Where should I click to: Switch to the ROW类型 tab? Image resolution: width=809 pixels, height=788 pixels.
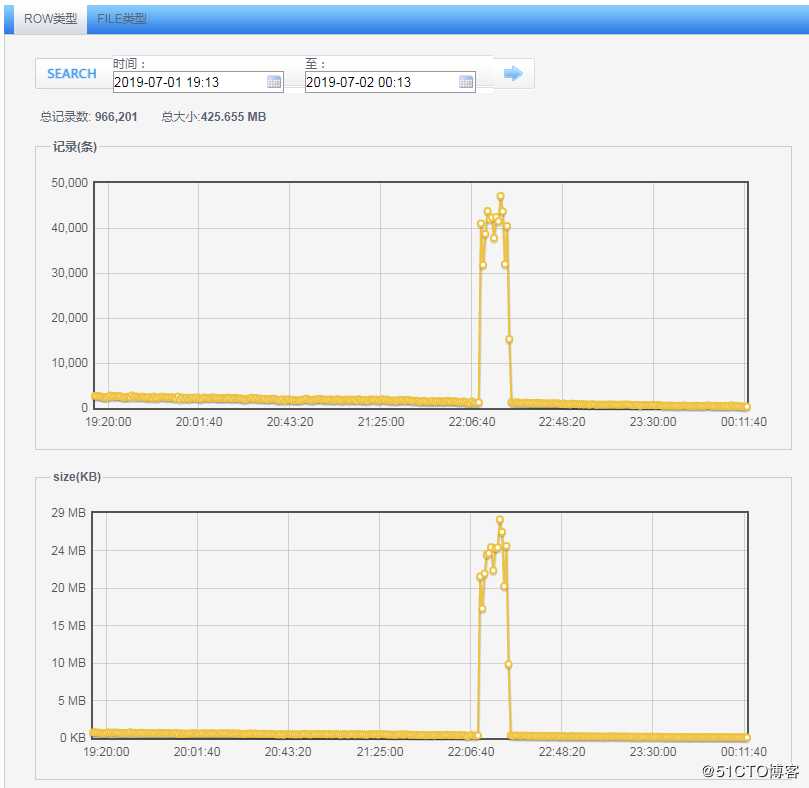(x=51, y=19)
